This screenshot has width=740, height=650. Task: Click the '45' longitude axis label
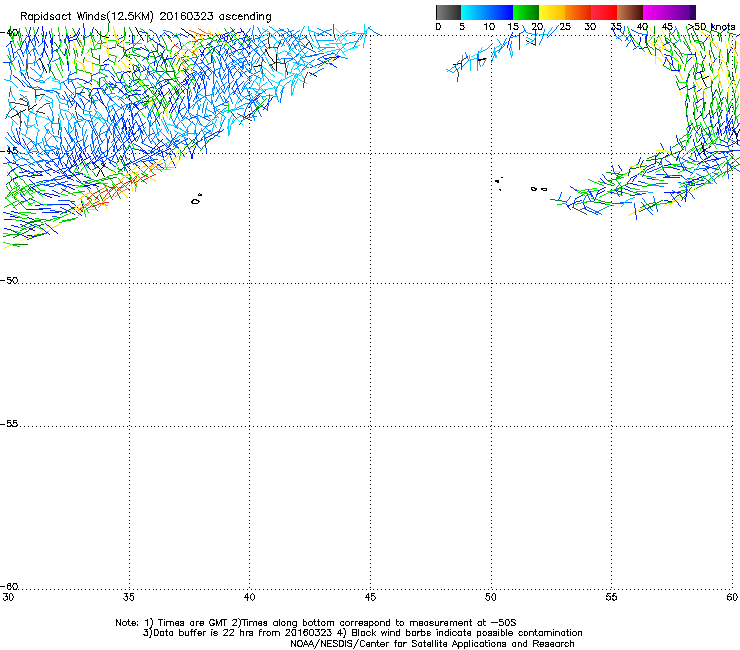[370, 597]
